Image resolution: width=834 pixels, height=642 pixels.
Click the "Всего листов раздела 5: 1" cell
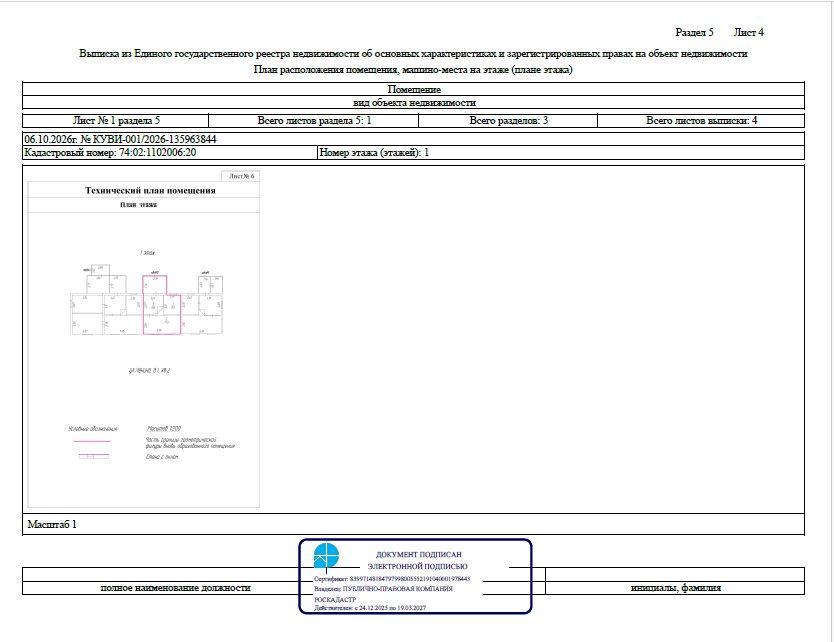pyautogui.click(x=314, y=121)
